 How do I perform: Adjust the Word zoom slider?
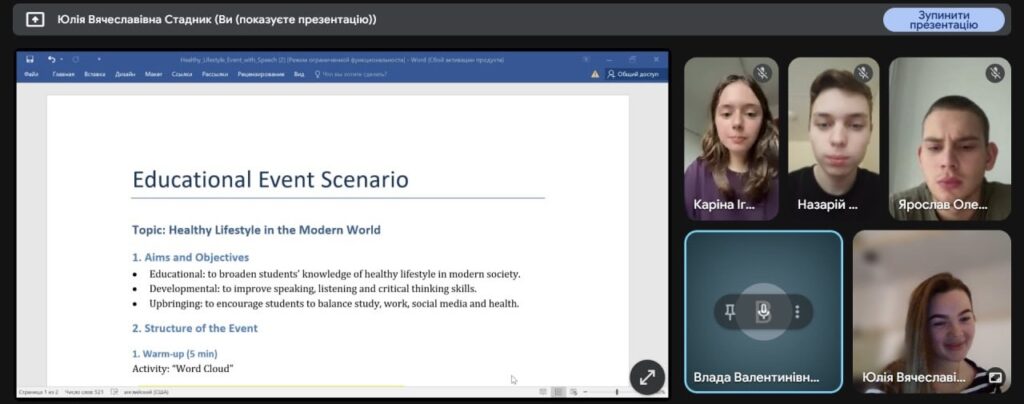coord(615,392)
